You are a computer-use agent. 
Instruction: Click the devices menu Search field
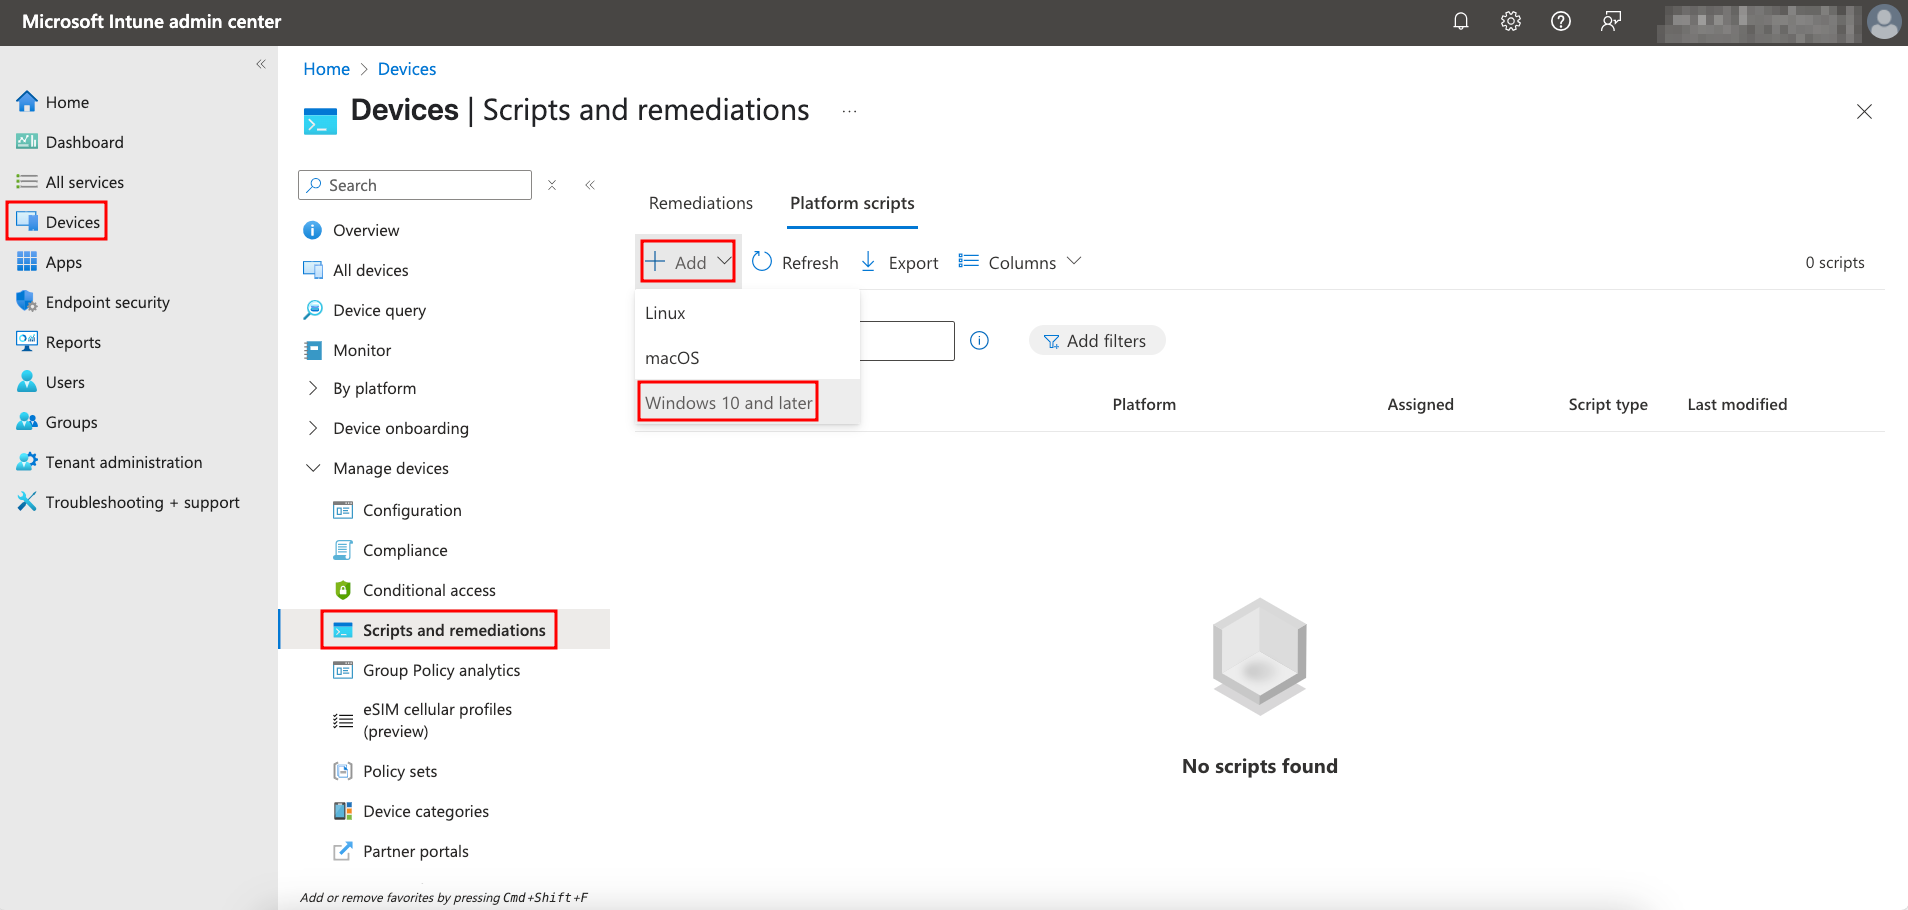point(415,185)
